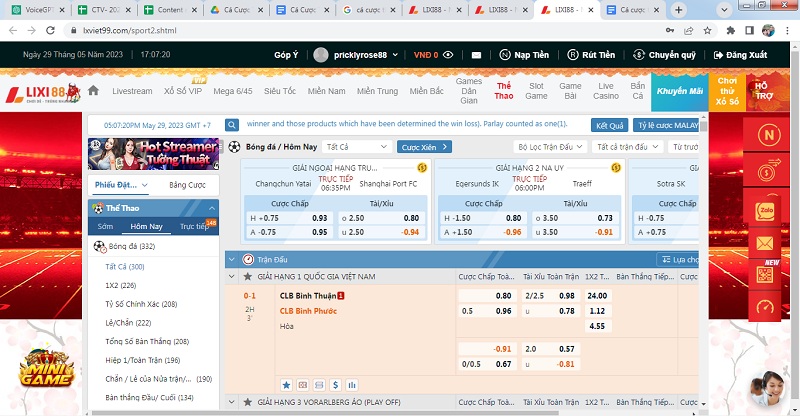Click the coin transfer icon in right sidebar

coord(767,170)
